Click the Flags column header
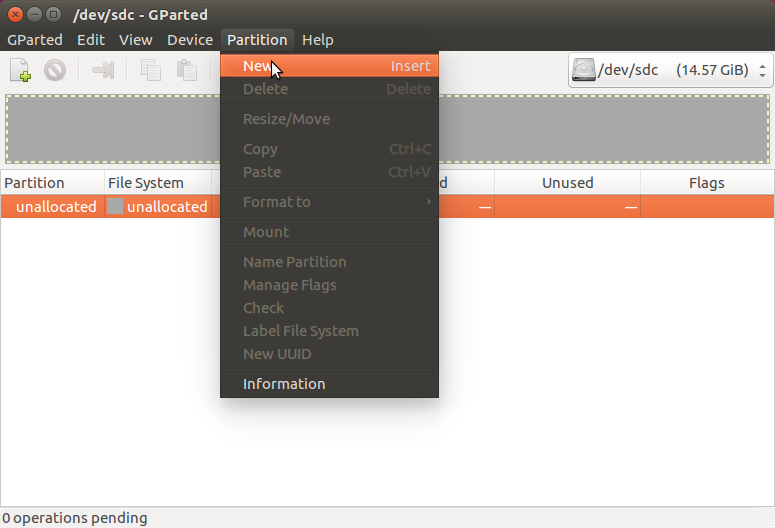The height and width of the screenshot is (528, 775). pos(707,183)
